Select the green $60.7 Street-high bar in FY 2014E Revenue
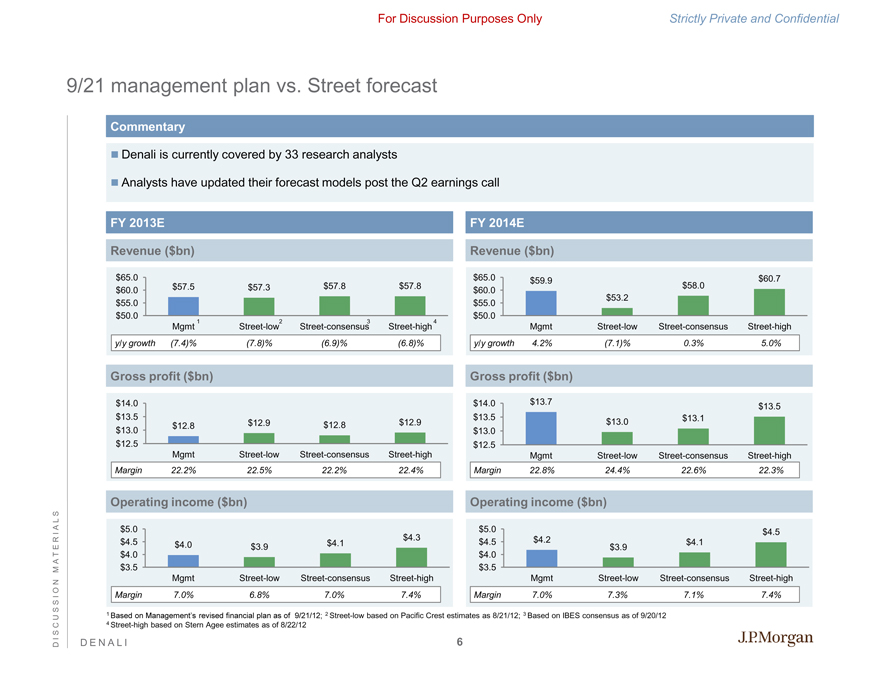 [769, 302]
